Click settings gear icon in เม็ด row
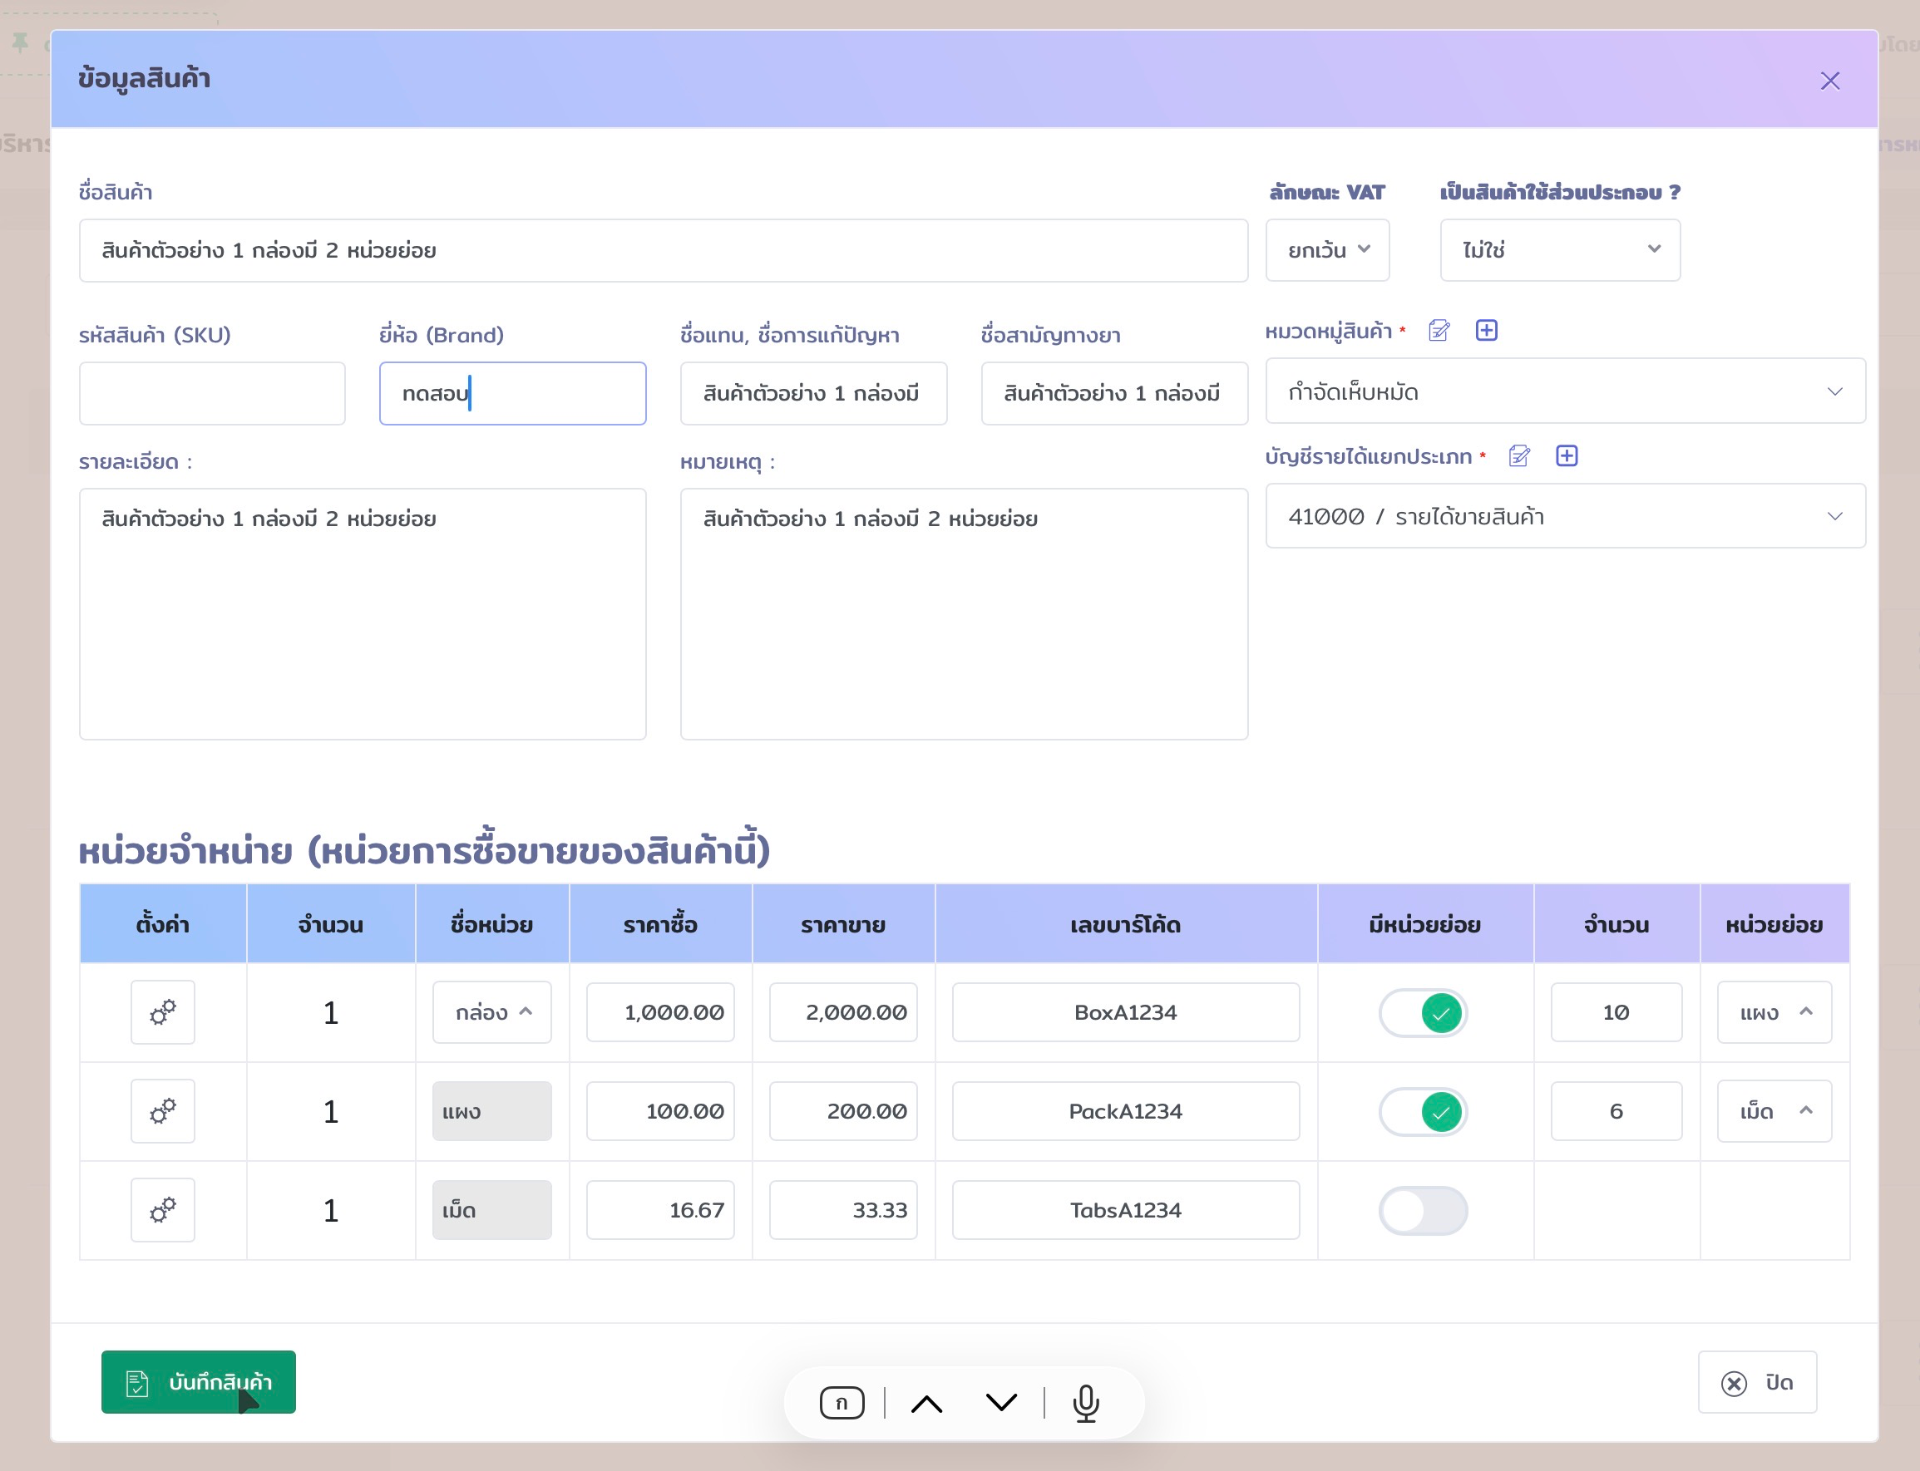This screenshot has height=1471, width=1920. [x=163, y=1210]
